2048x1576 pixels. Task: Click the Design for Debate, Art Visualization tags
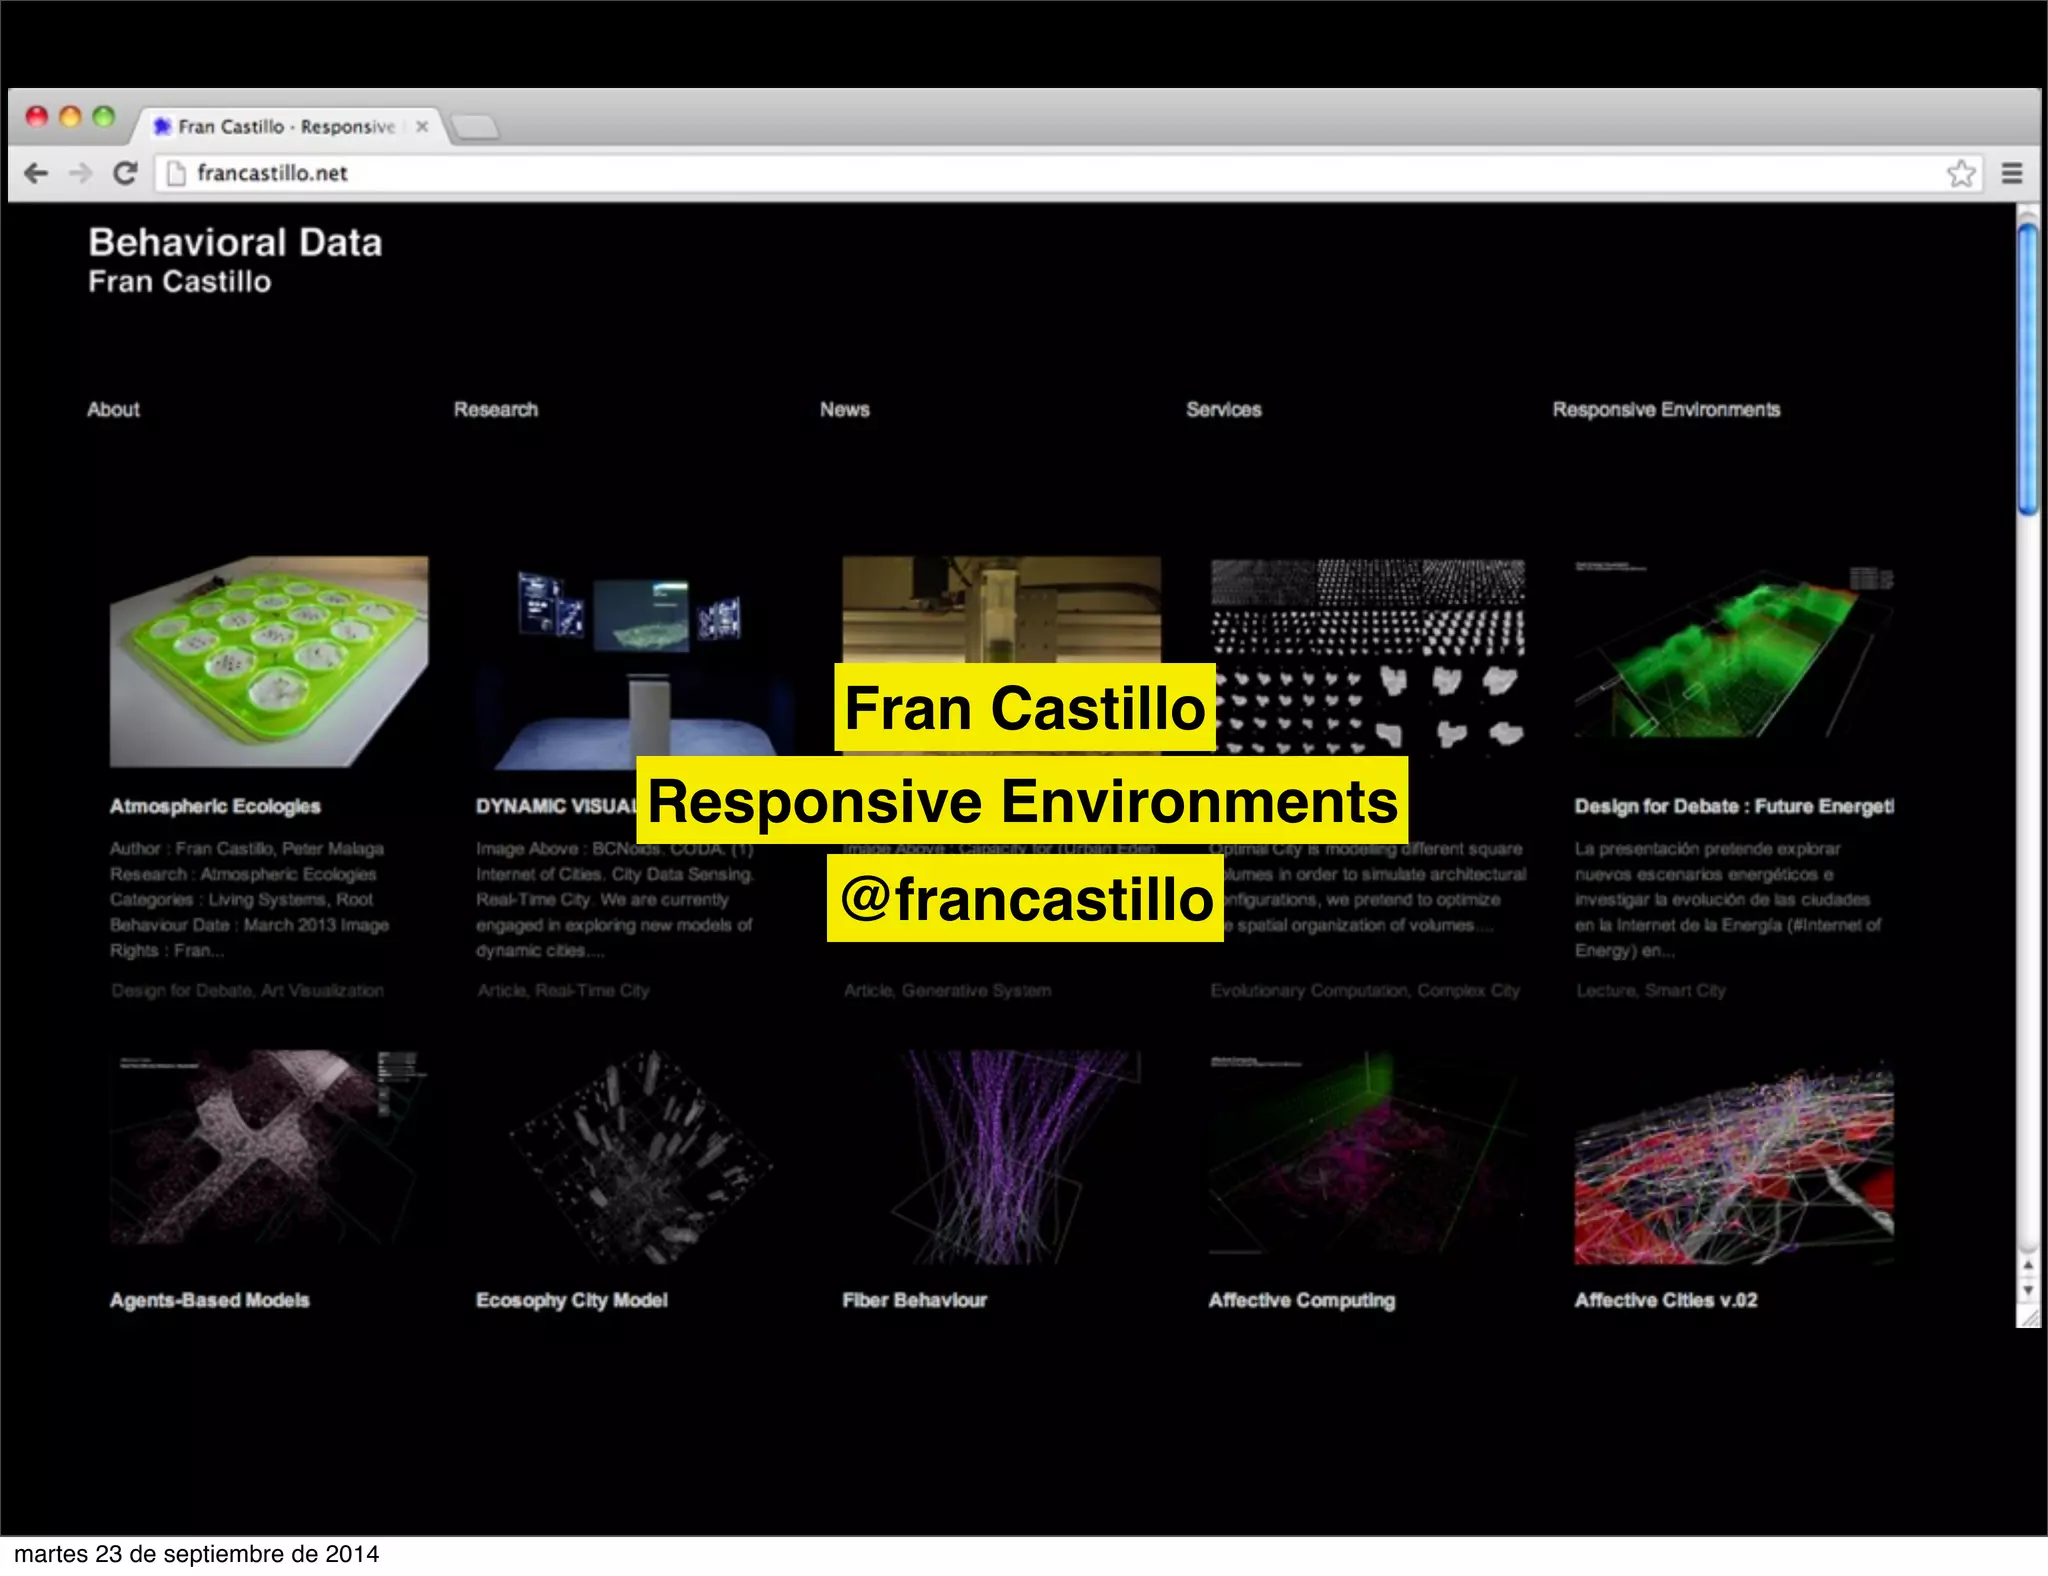click(248, 990)
